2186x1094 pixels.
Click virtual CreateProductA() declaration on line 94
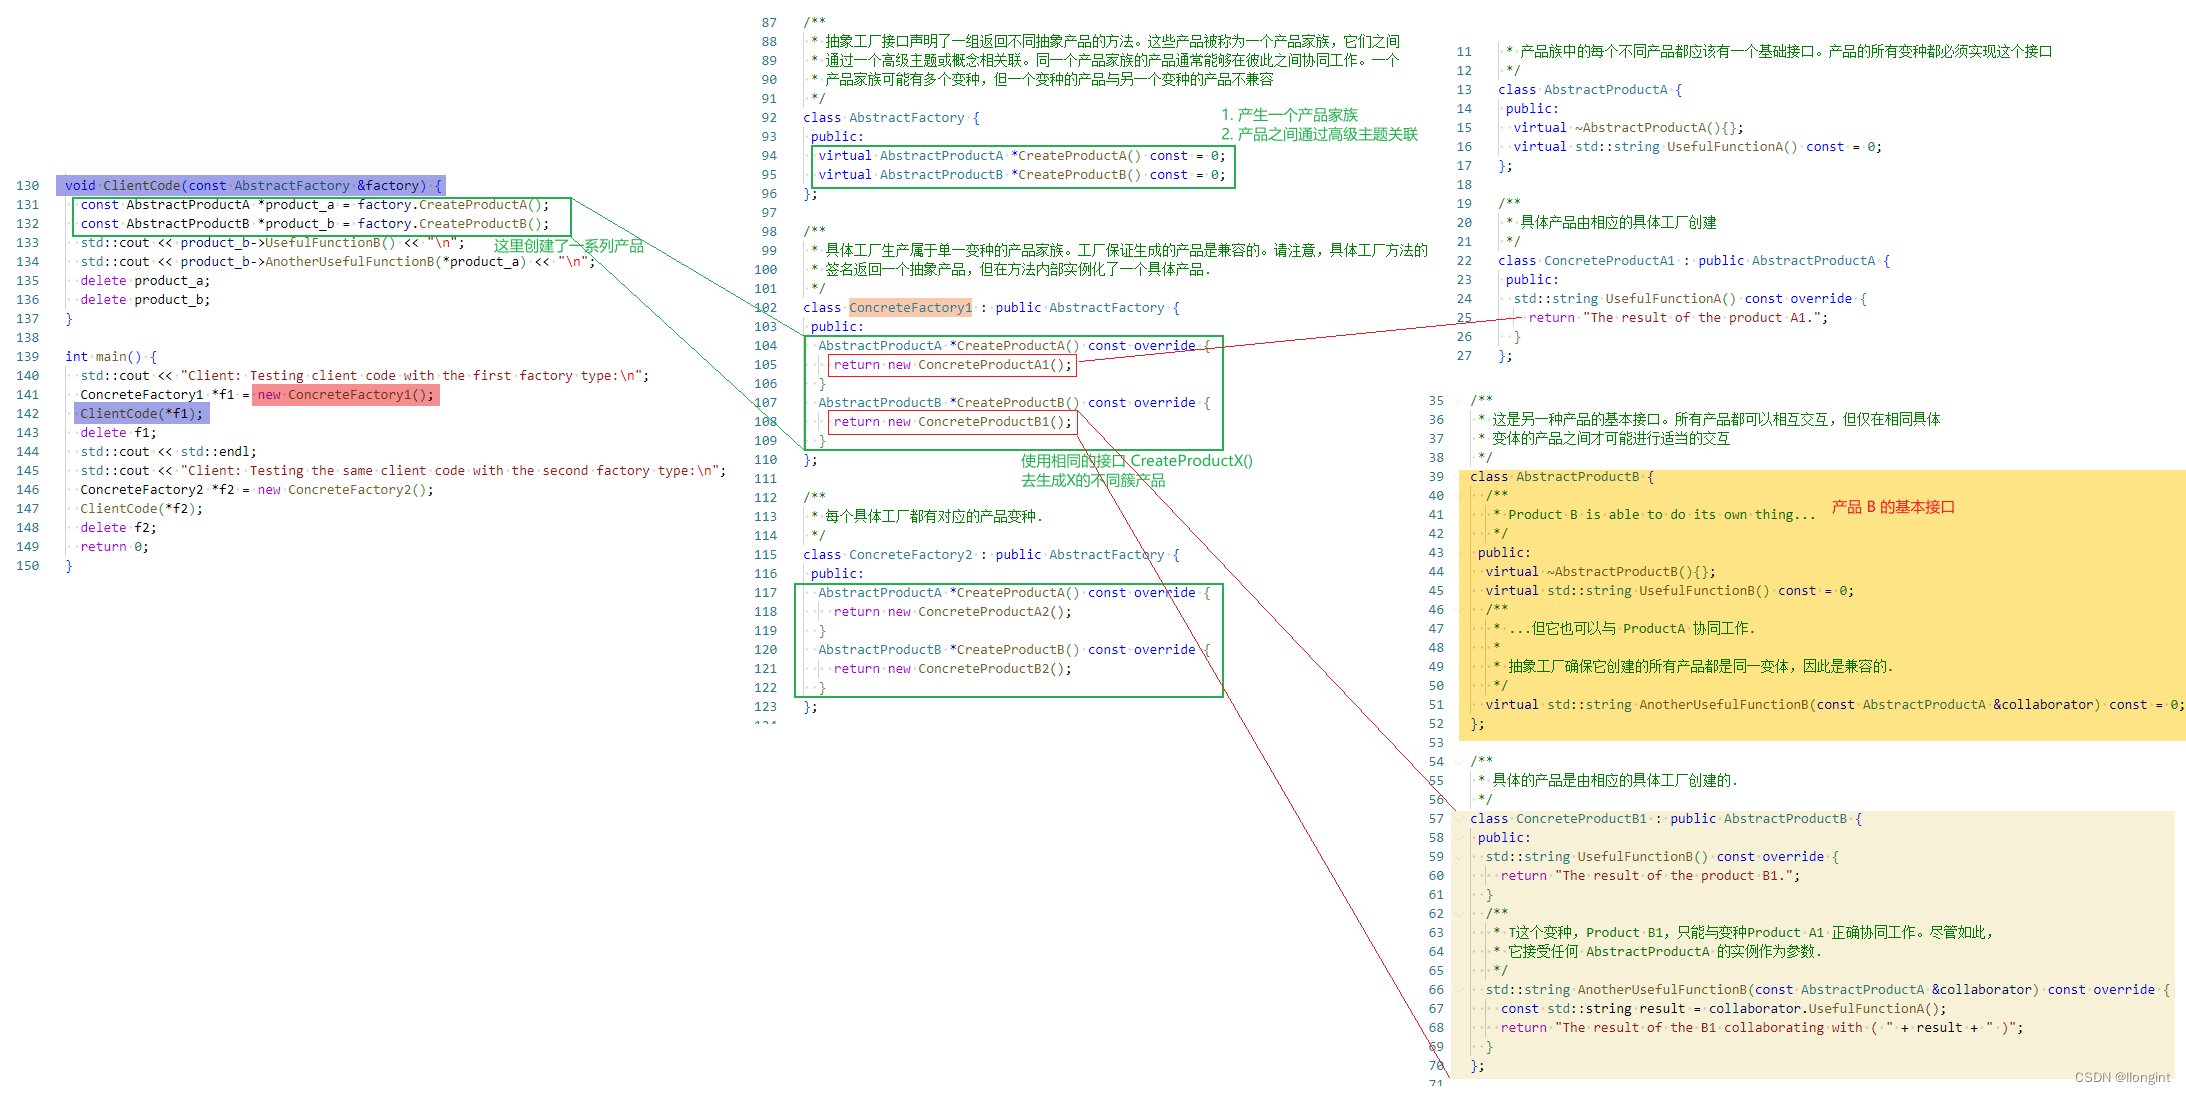(1021, 156)
